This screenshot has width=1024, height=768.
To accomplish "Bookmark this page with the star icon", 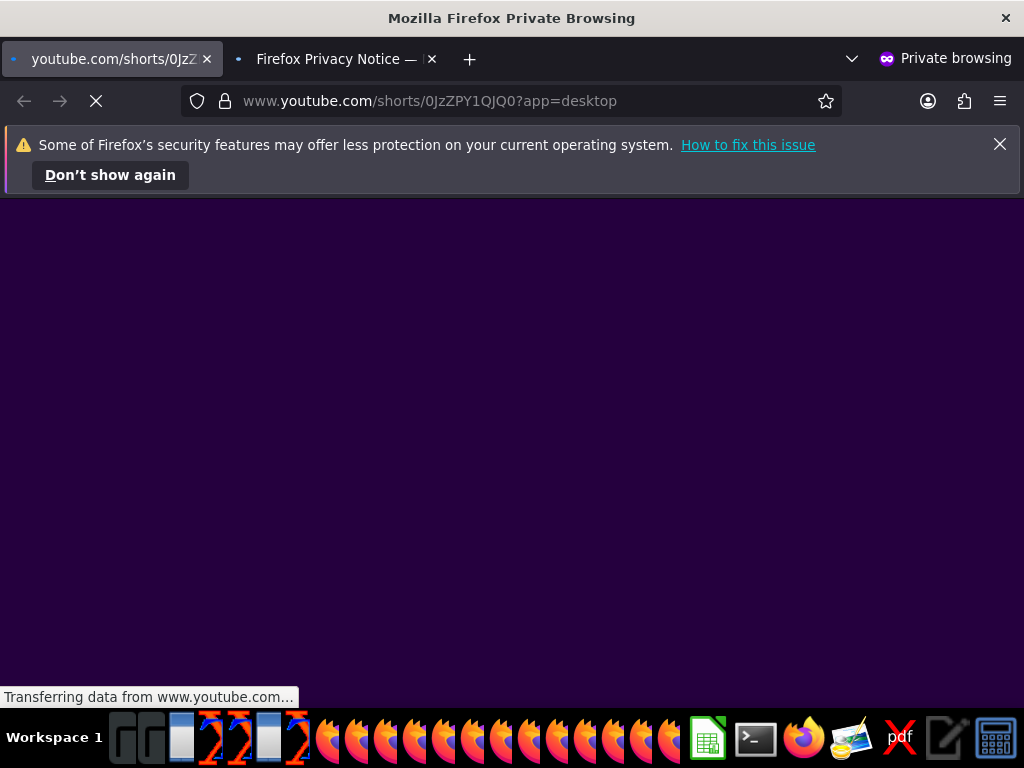I will [x=825, y=101].
